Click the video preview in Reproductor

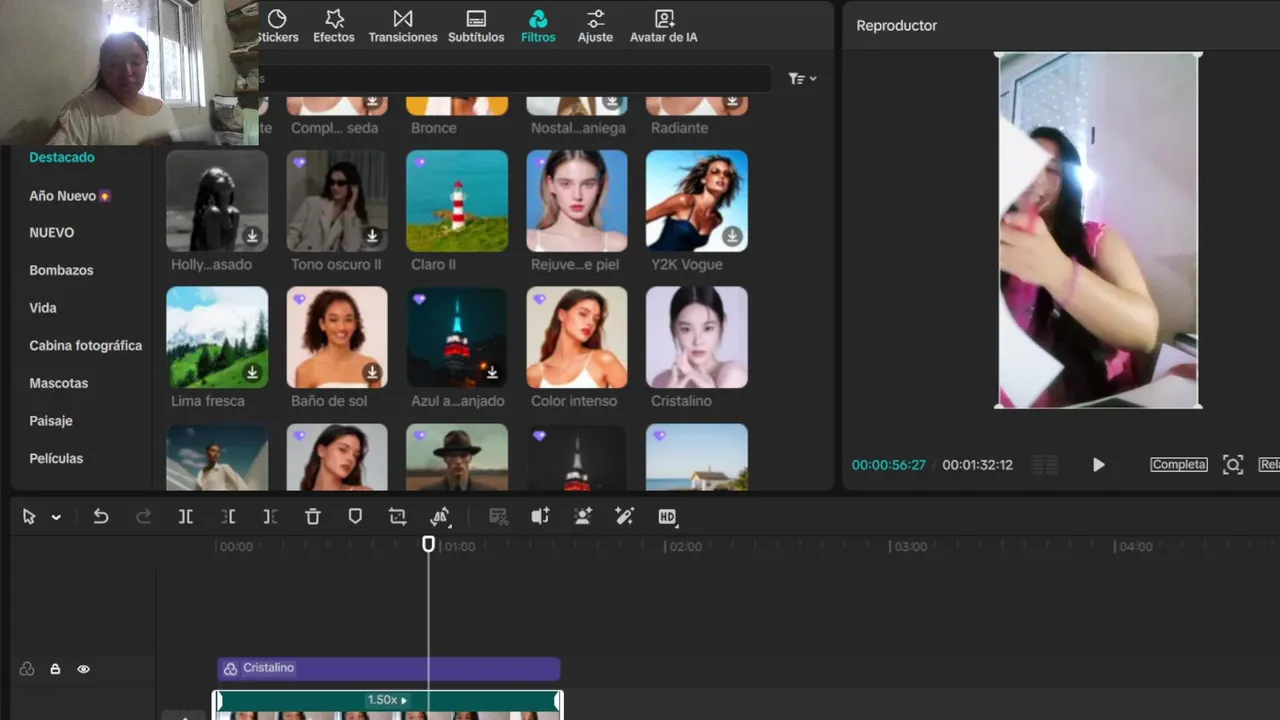click(x=1098, y=231)
